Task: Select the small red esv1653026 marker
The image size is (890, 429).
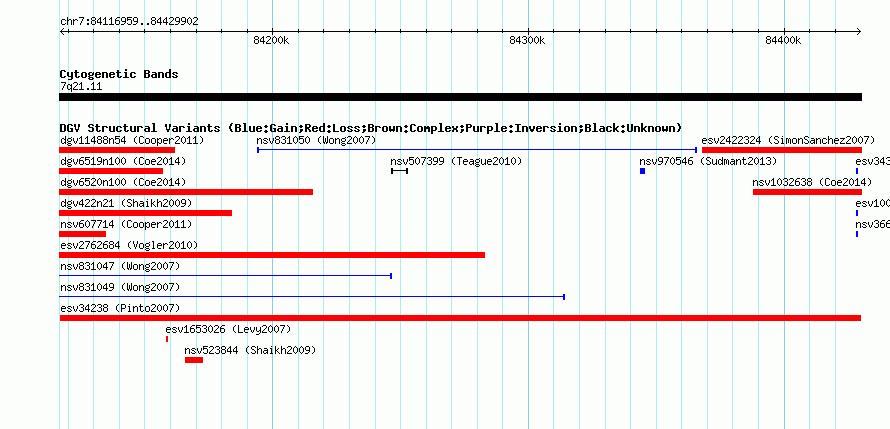Action: (x=167, y=339)
